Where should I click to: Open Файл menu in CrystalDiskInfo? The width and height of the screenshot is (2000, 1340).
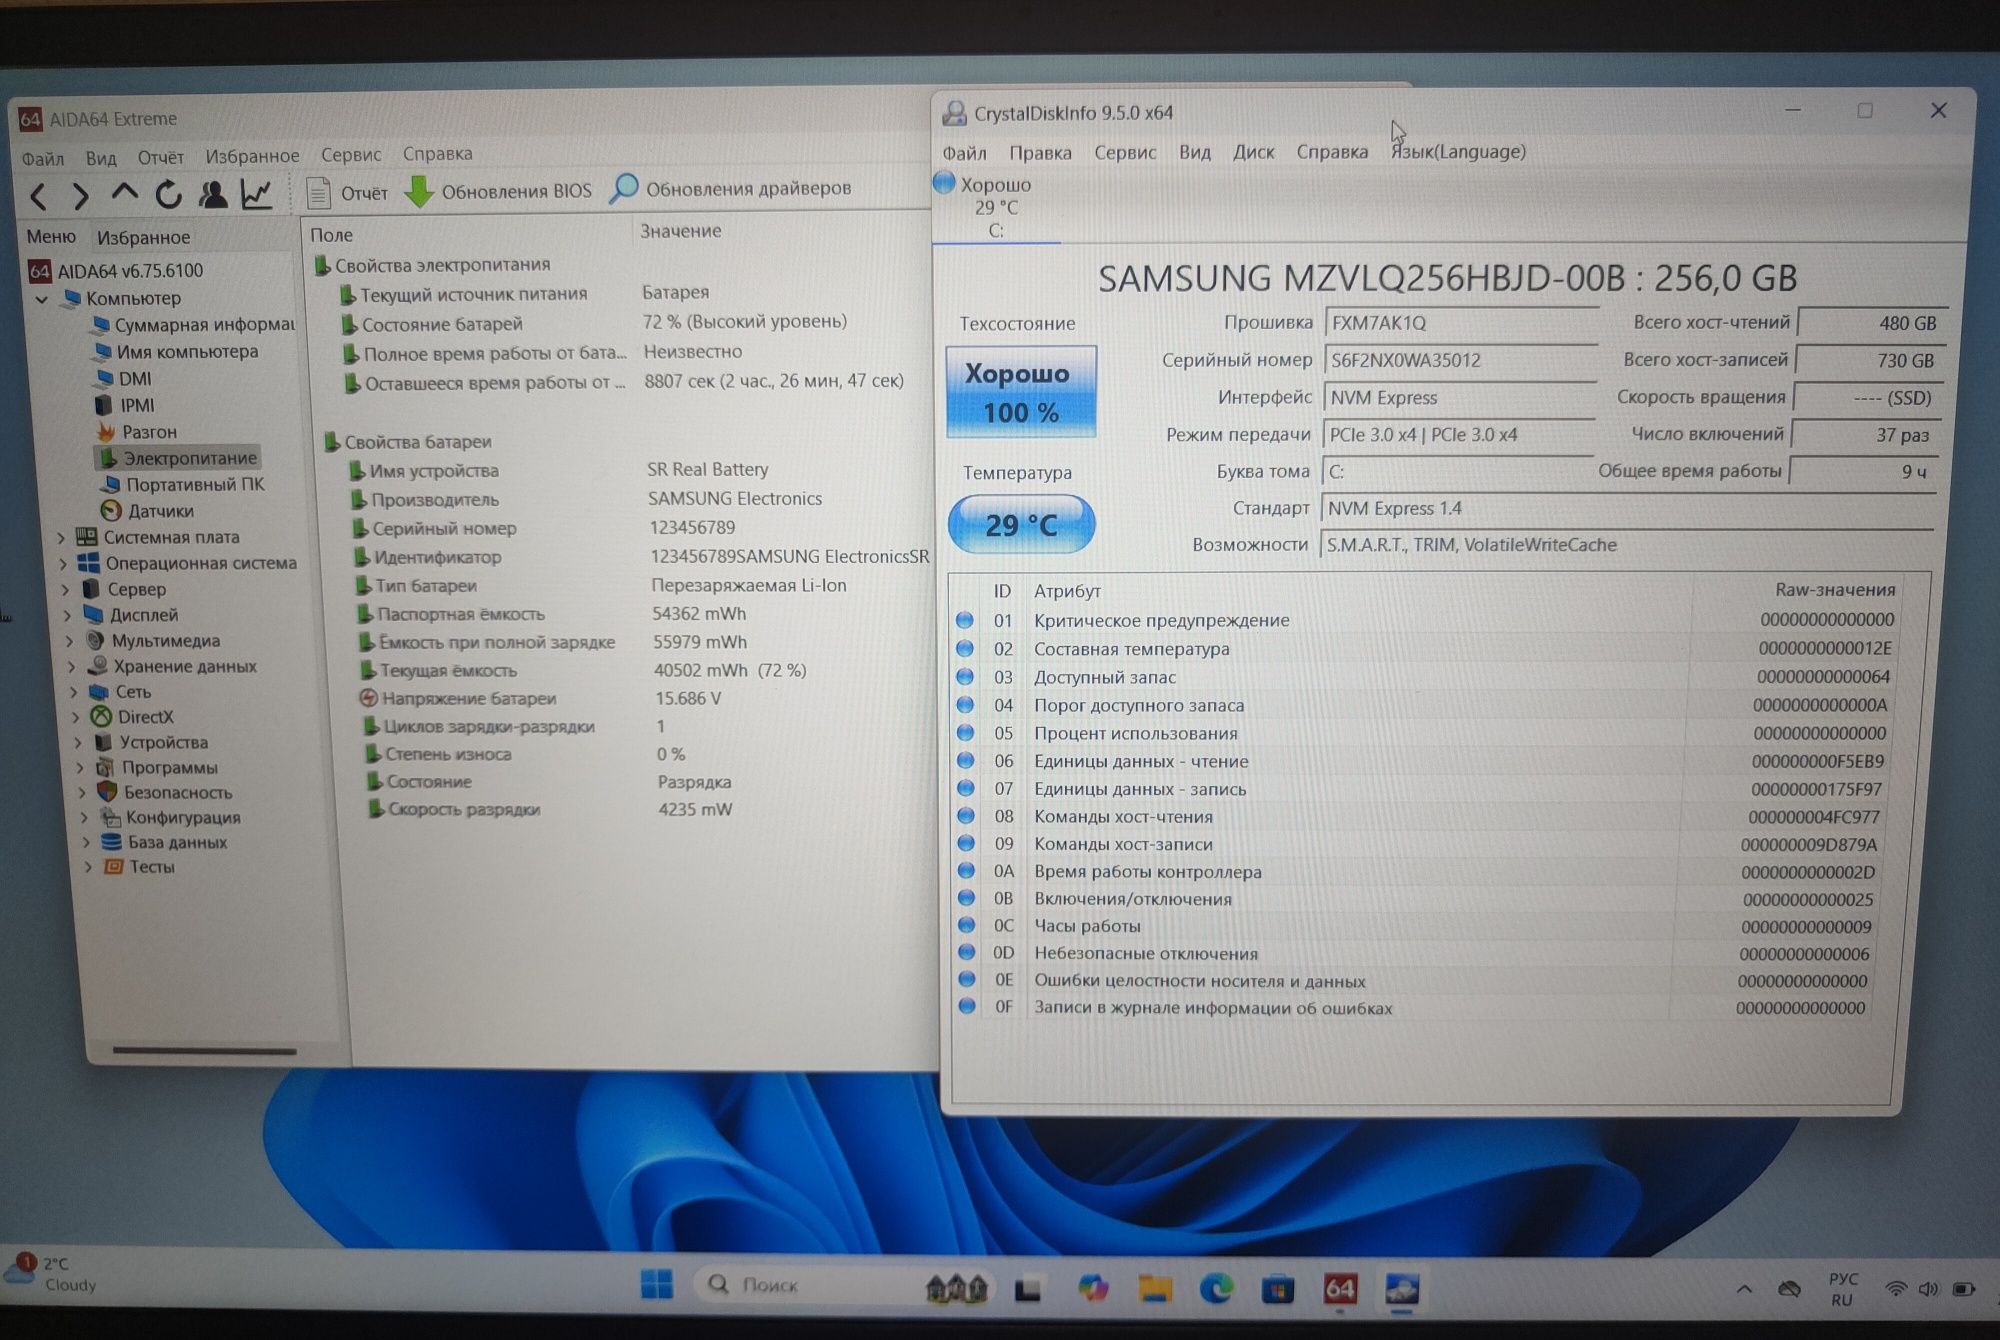964,153
